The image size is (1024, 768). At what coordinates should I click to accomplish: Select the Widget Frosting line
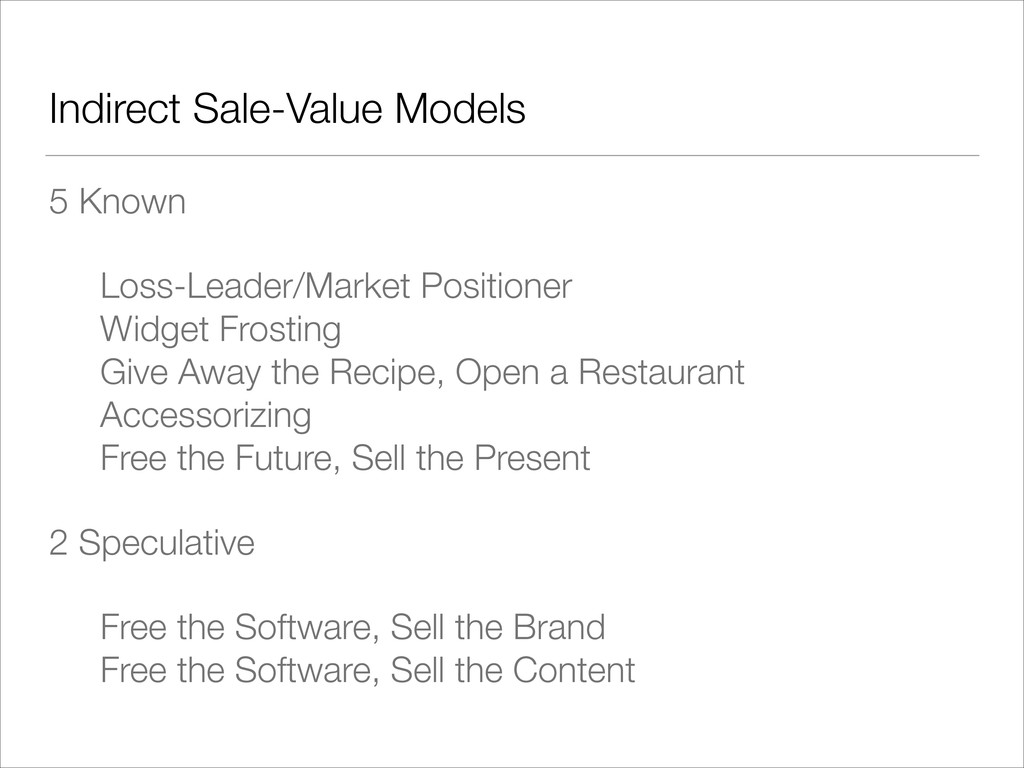pos(221,330)
